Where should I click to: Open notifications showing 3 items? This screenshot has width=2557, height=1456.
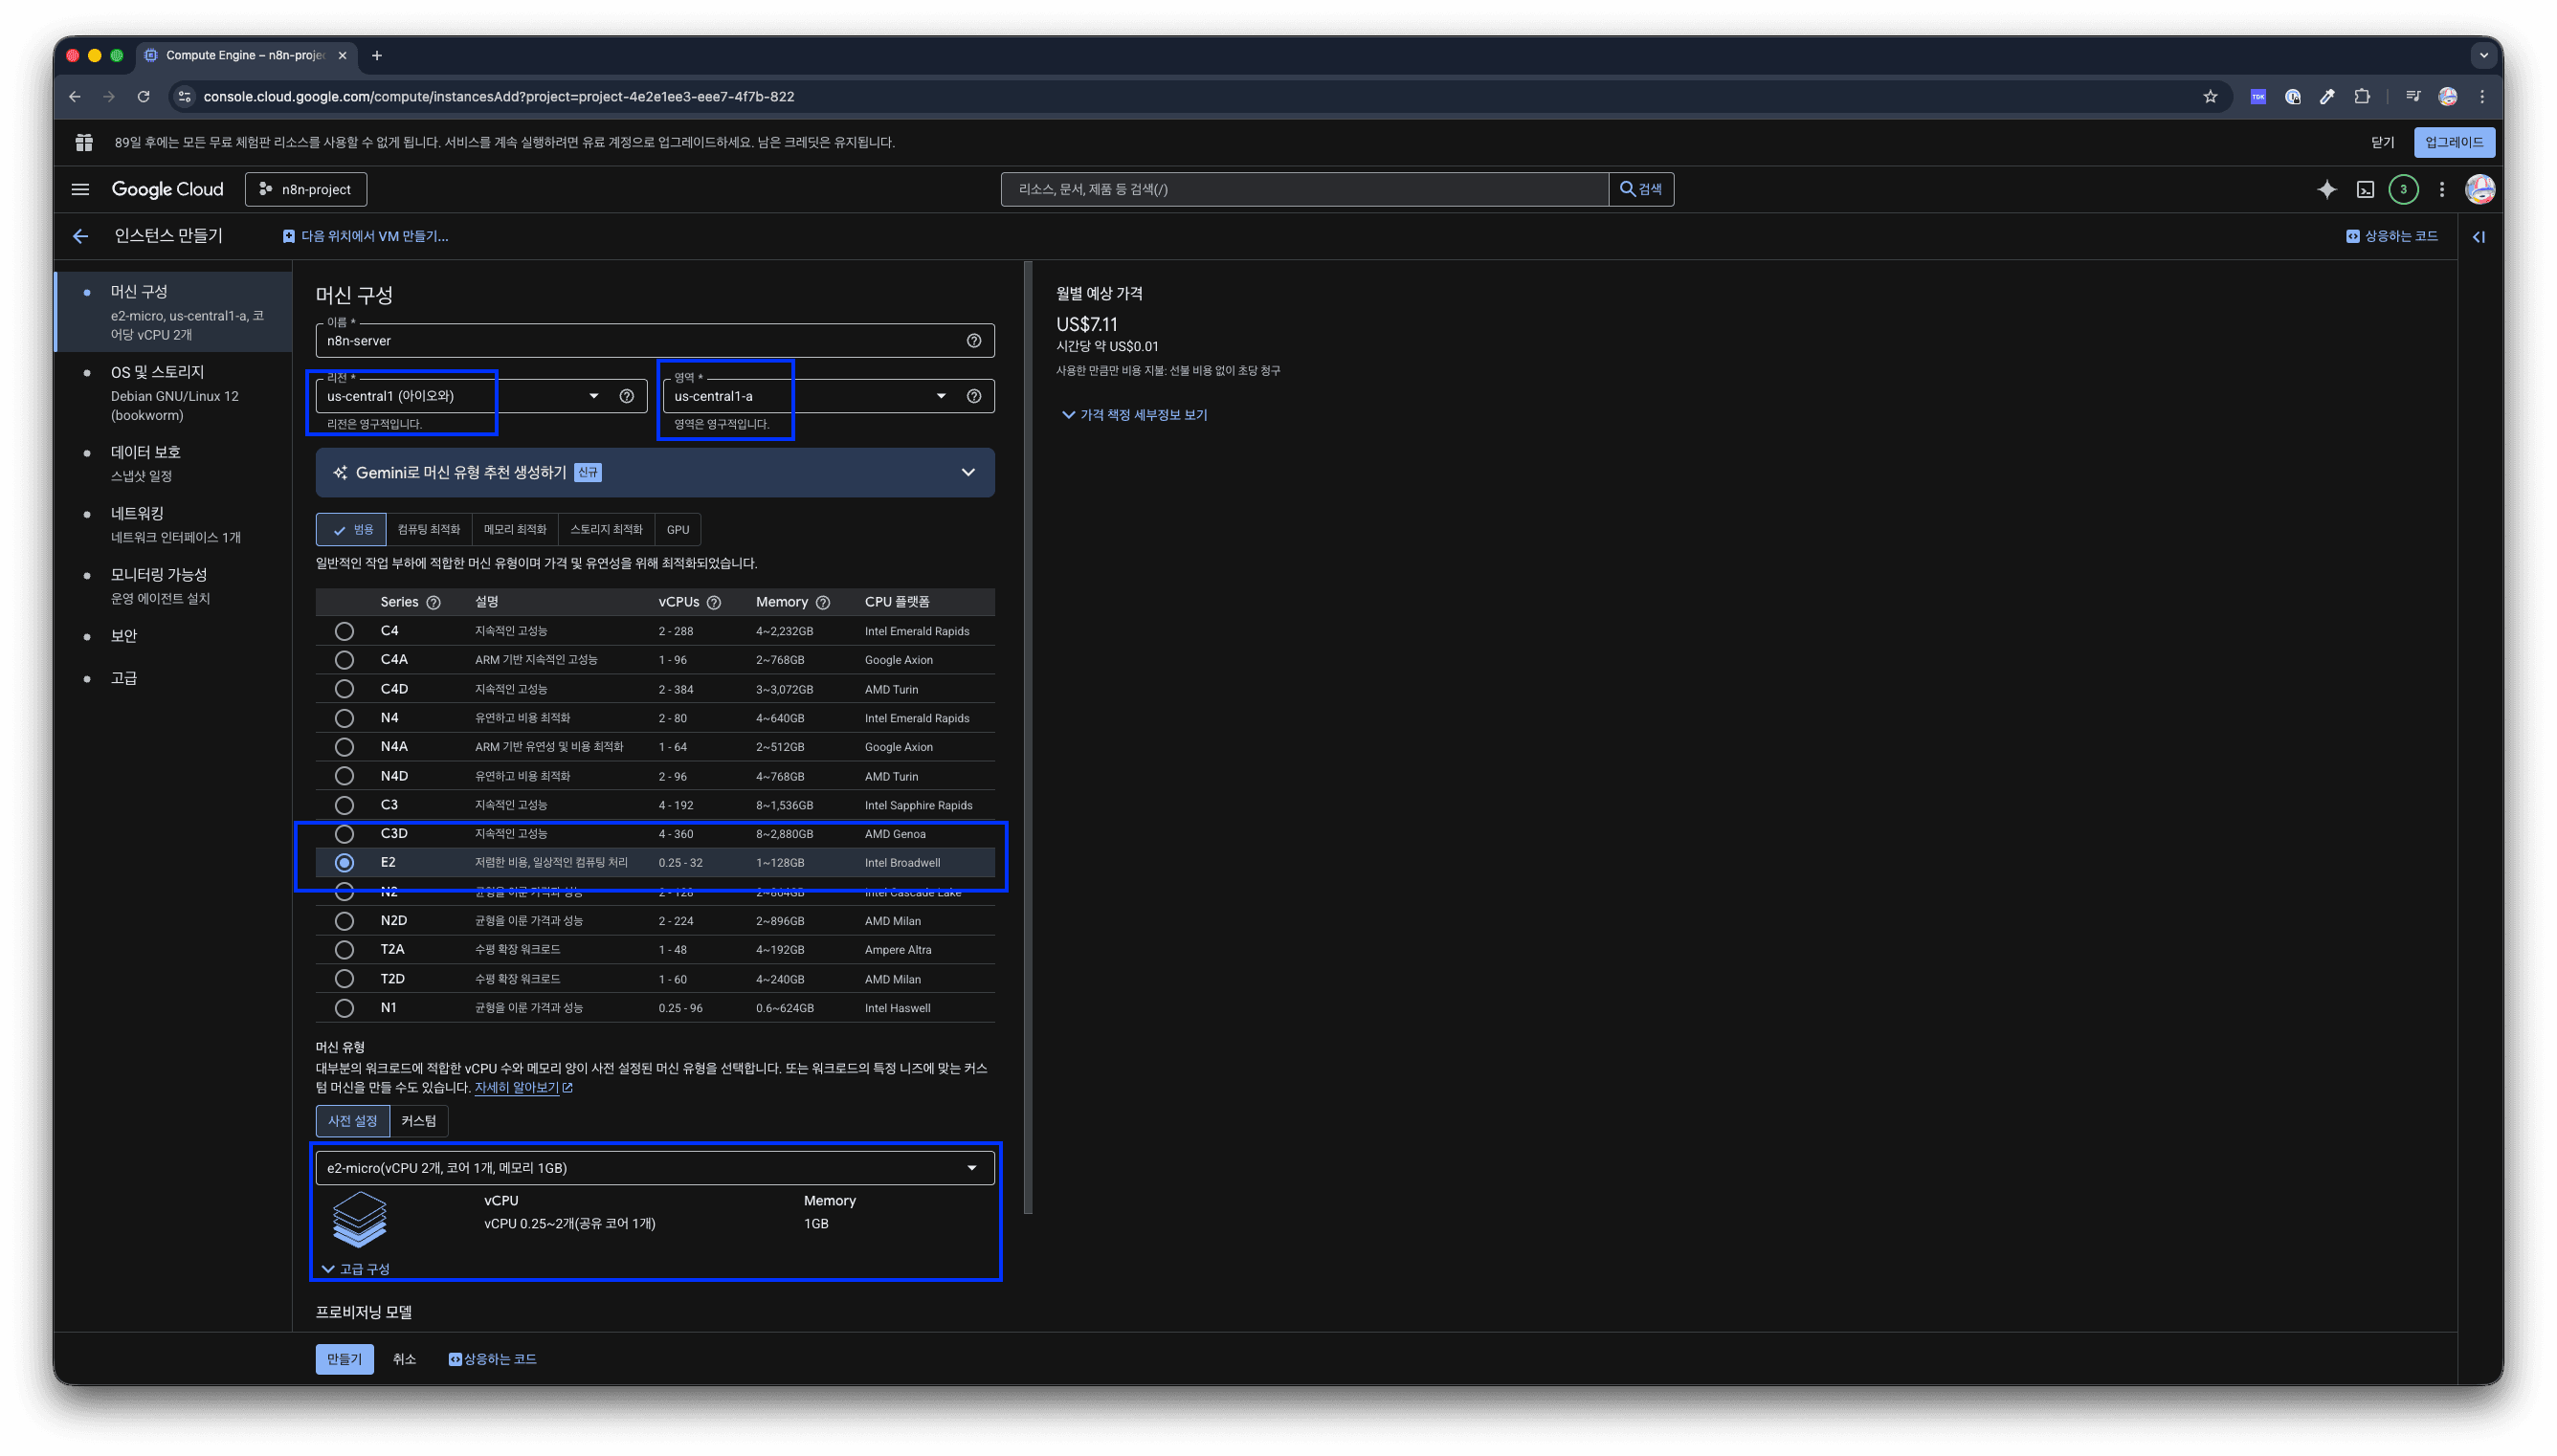2404,189
